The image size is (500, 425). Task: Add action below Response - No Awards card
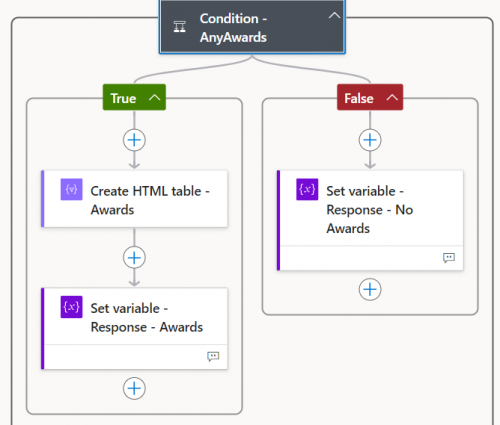point(370,289)
